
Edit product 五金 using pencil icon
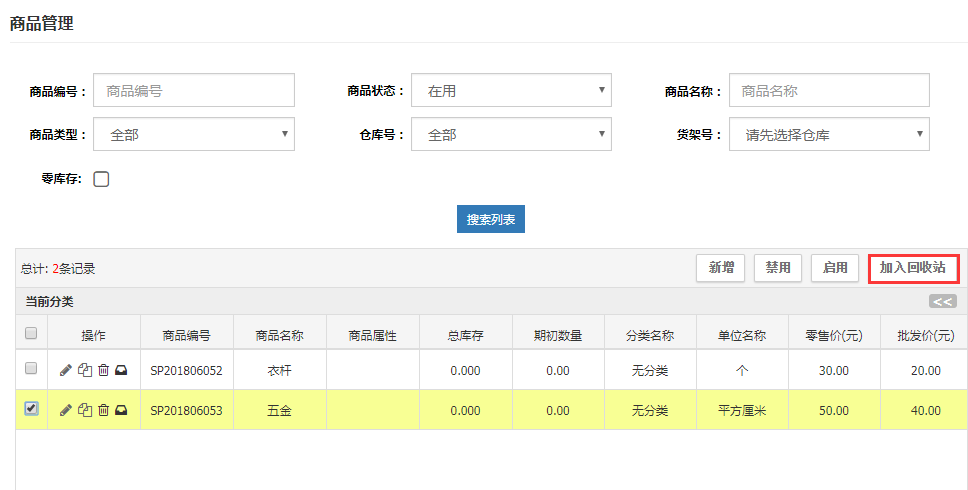66,410
